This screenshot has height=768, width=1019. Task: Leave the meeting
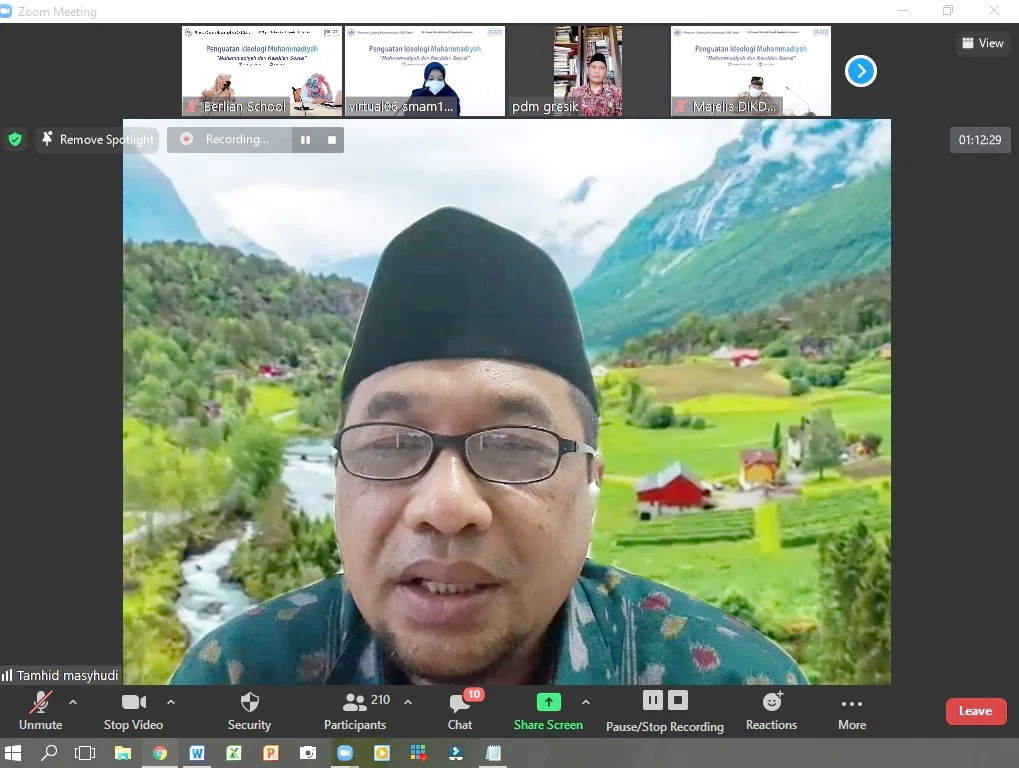975,710
